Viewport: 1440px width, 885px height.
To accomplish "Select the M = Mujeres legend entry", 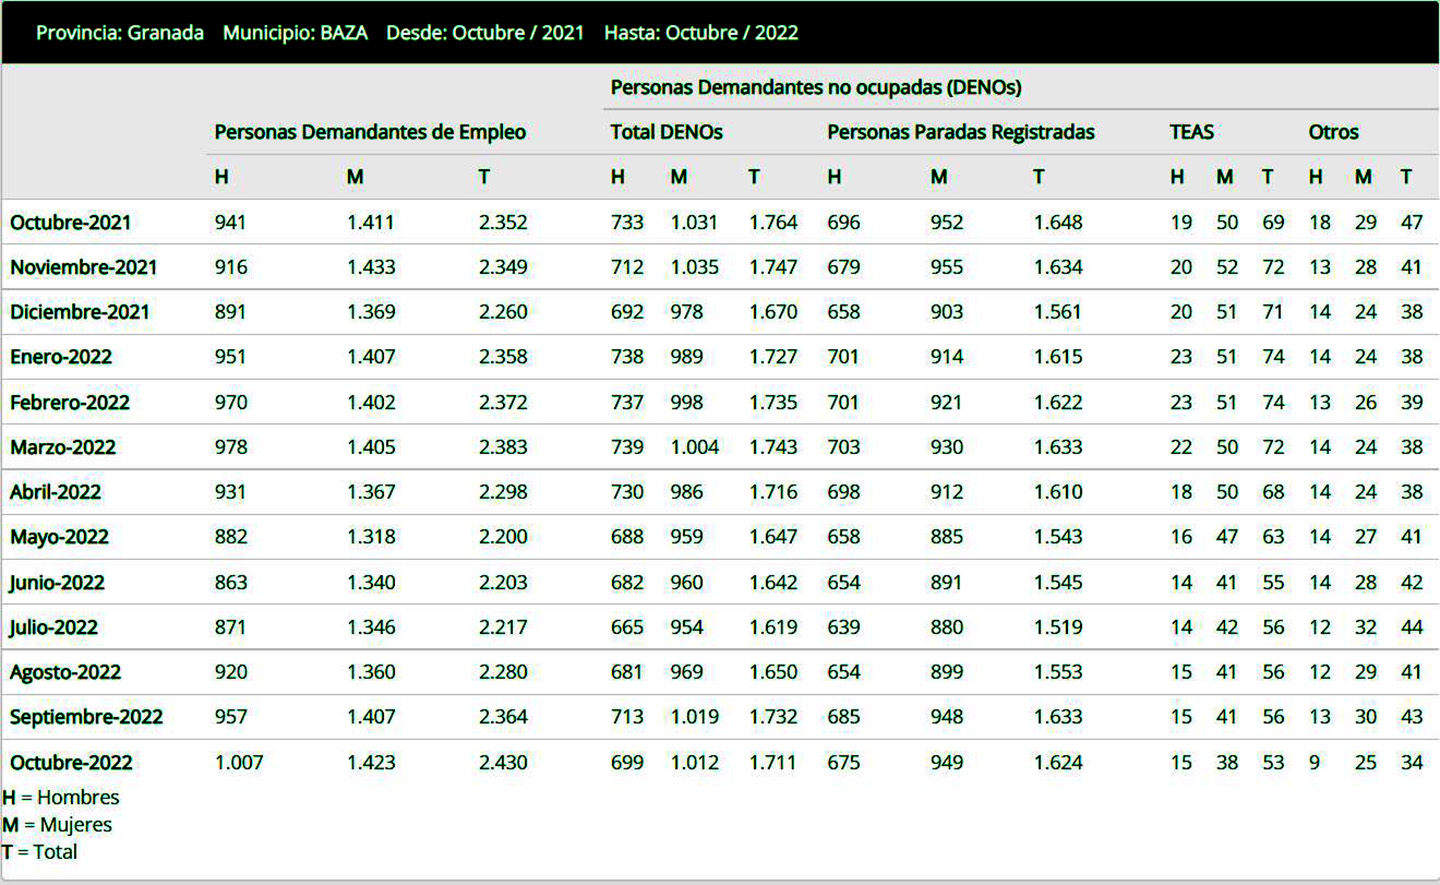I will coord(57,825).
